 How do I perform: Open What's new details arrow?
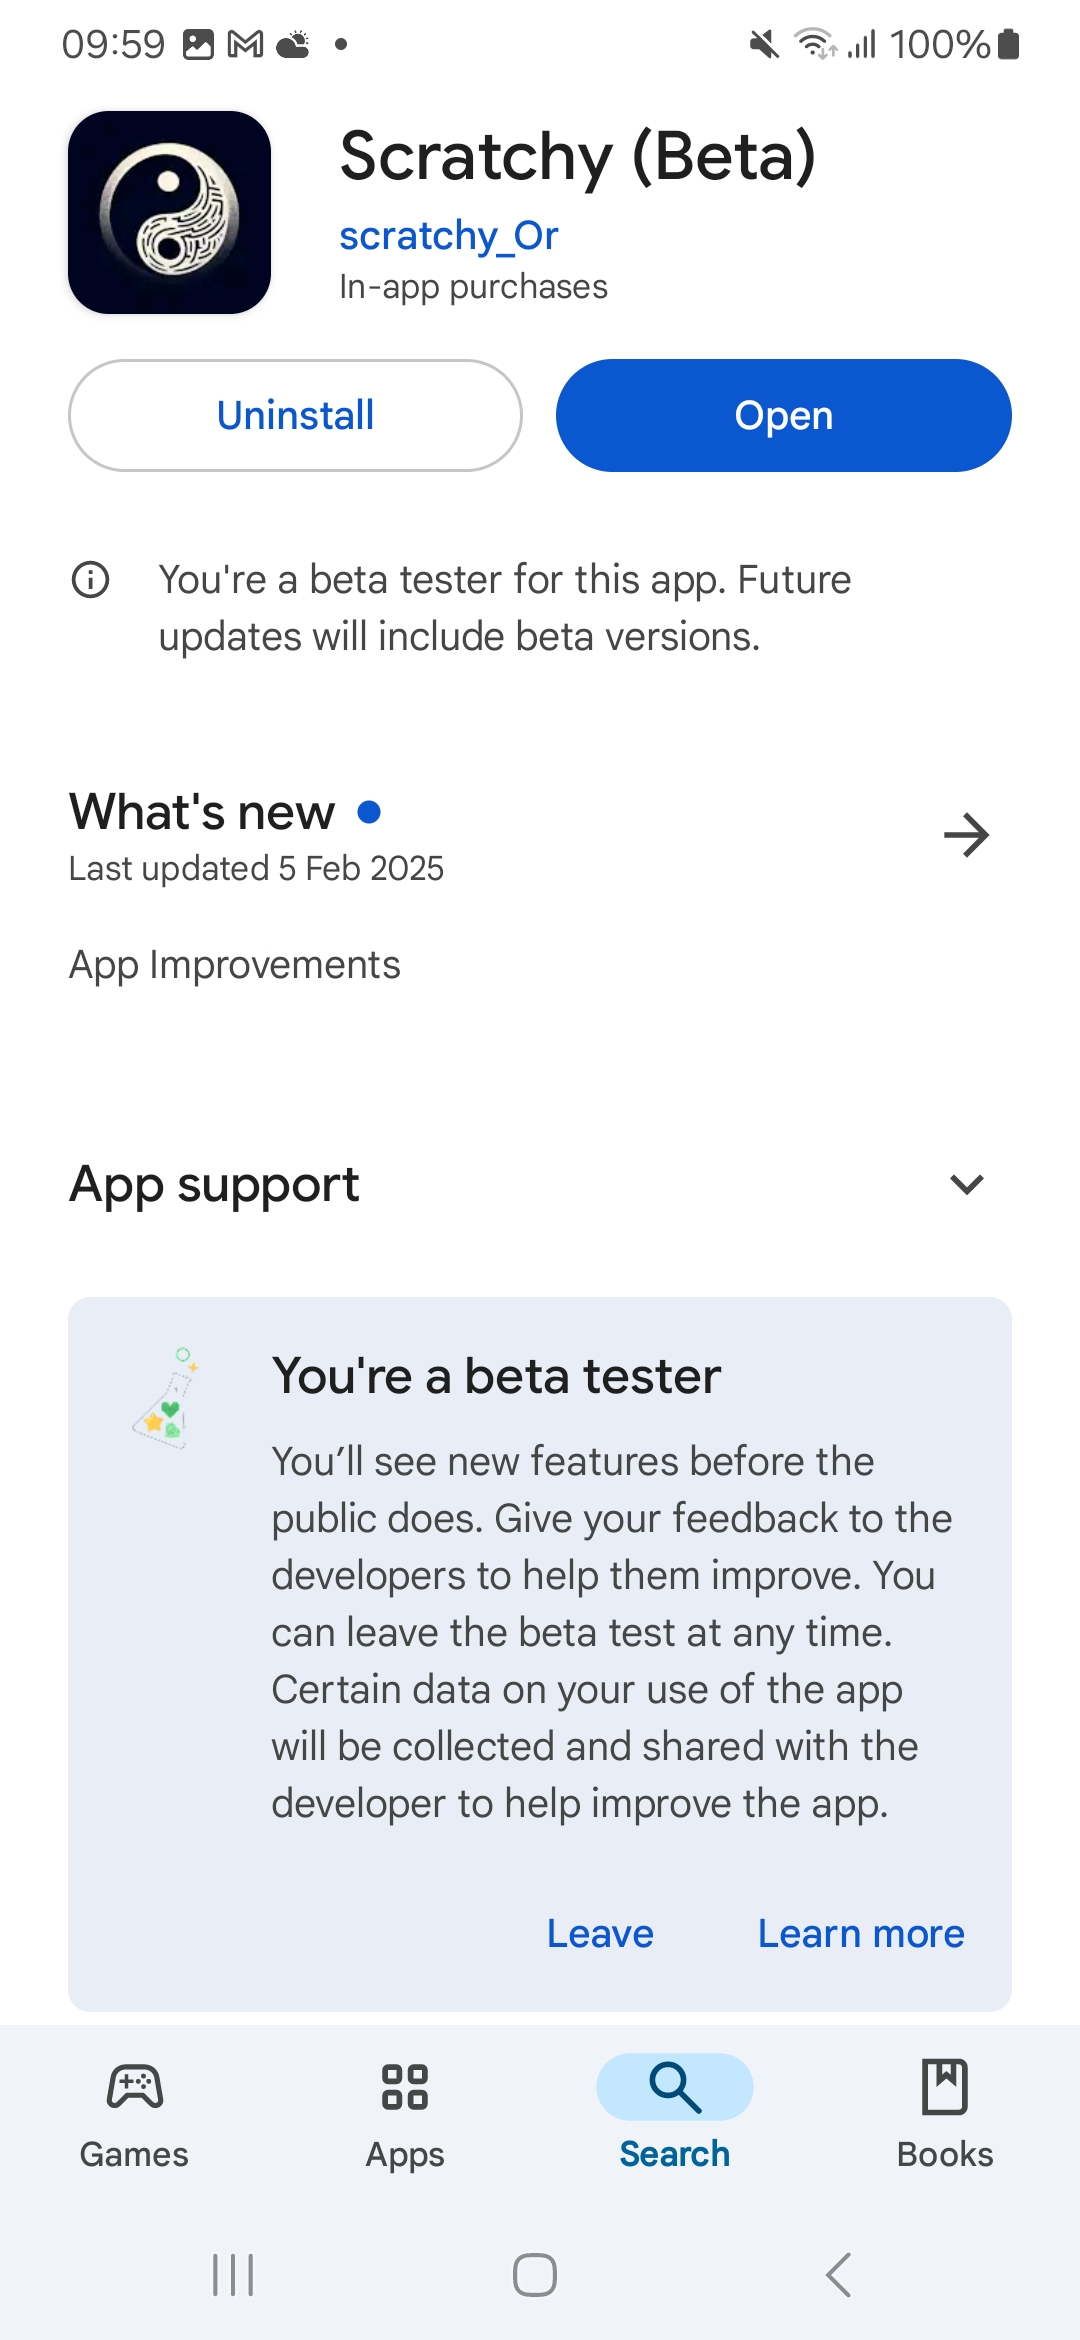pyautogui.click(x=966, y=835)
